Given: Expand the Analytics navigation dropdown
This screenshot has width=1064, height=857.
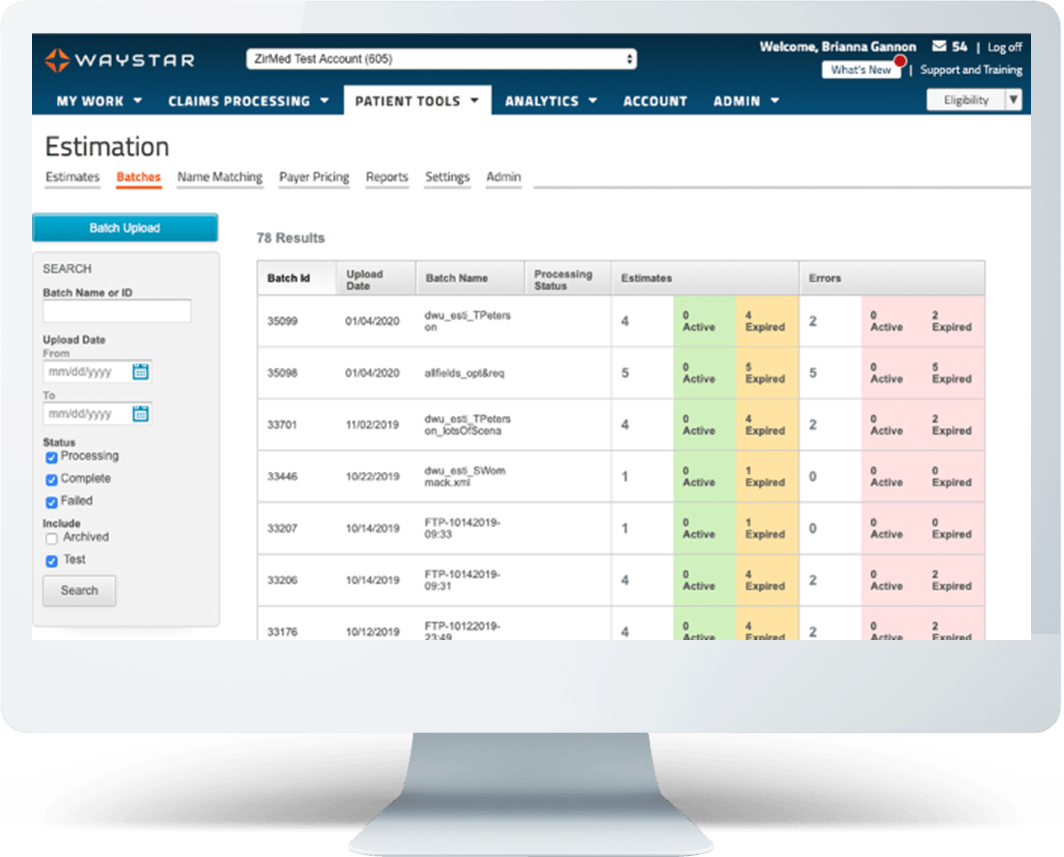Looking at the screenshot, I should click(592, 101).
